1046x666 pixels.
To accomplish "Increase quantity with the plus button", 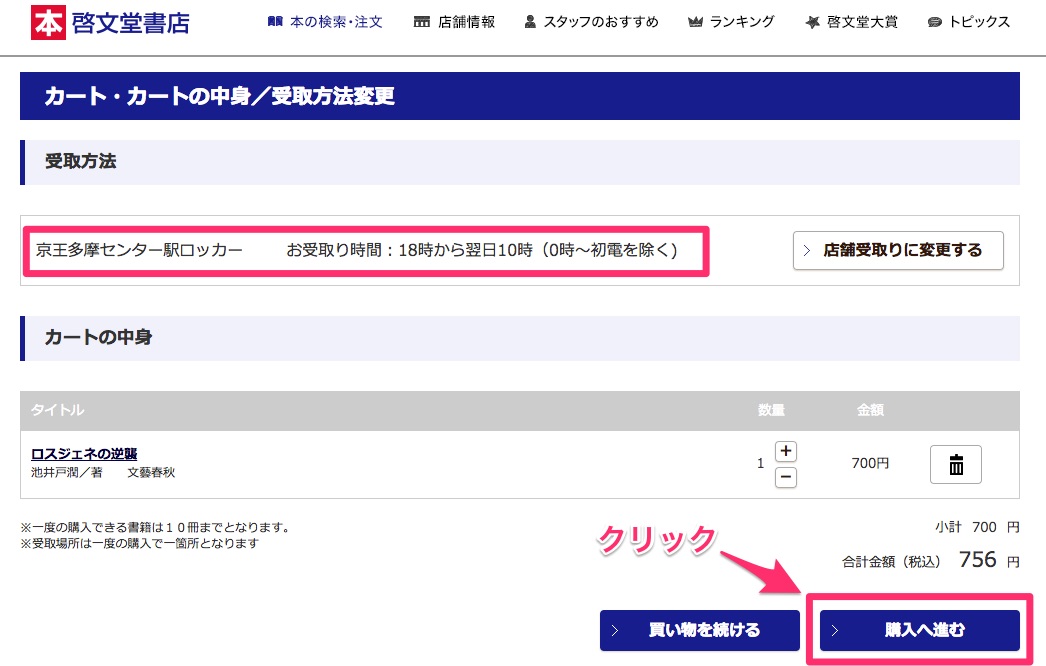I will click(786, 451).
